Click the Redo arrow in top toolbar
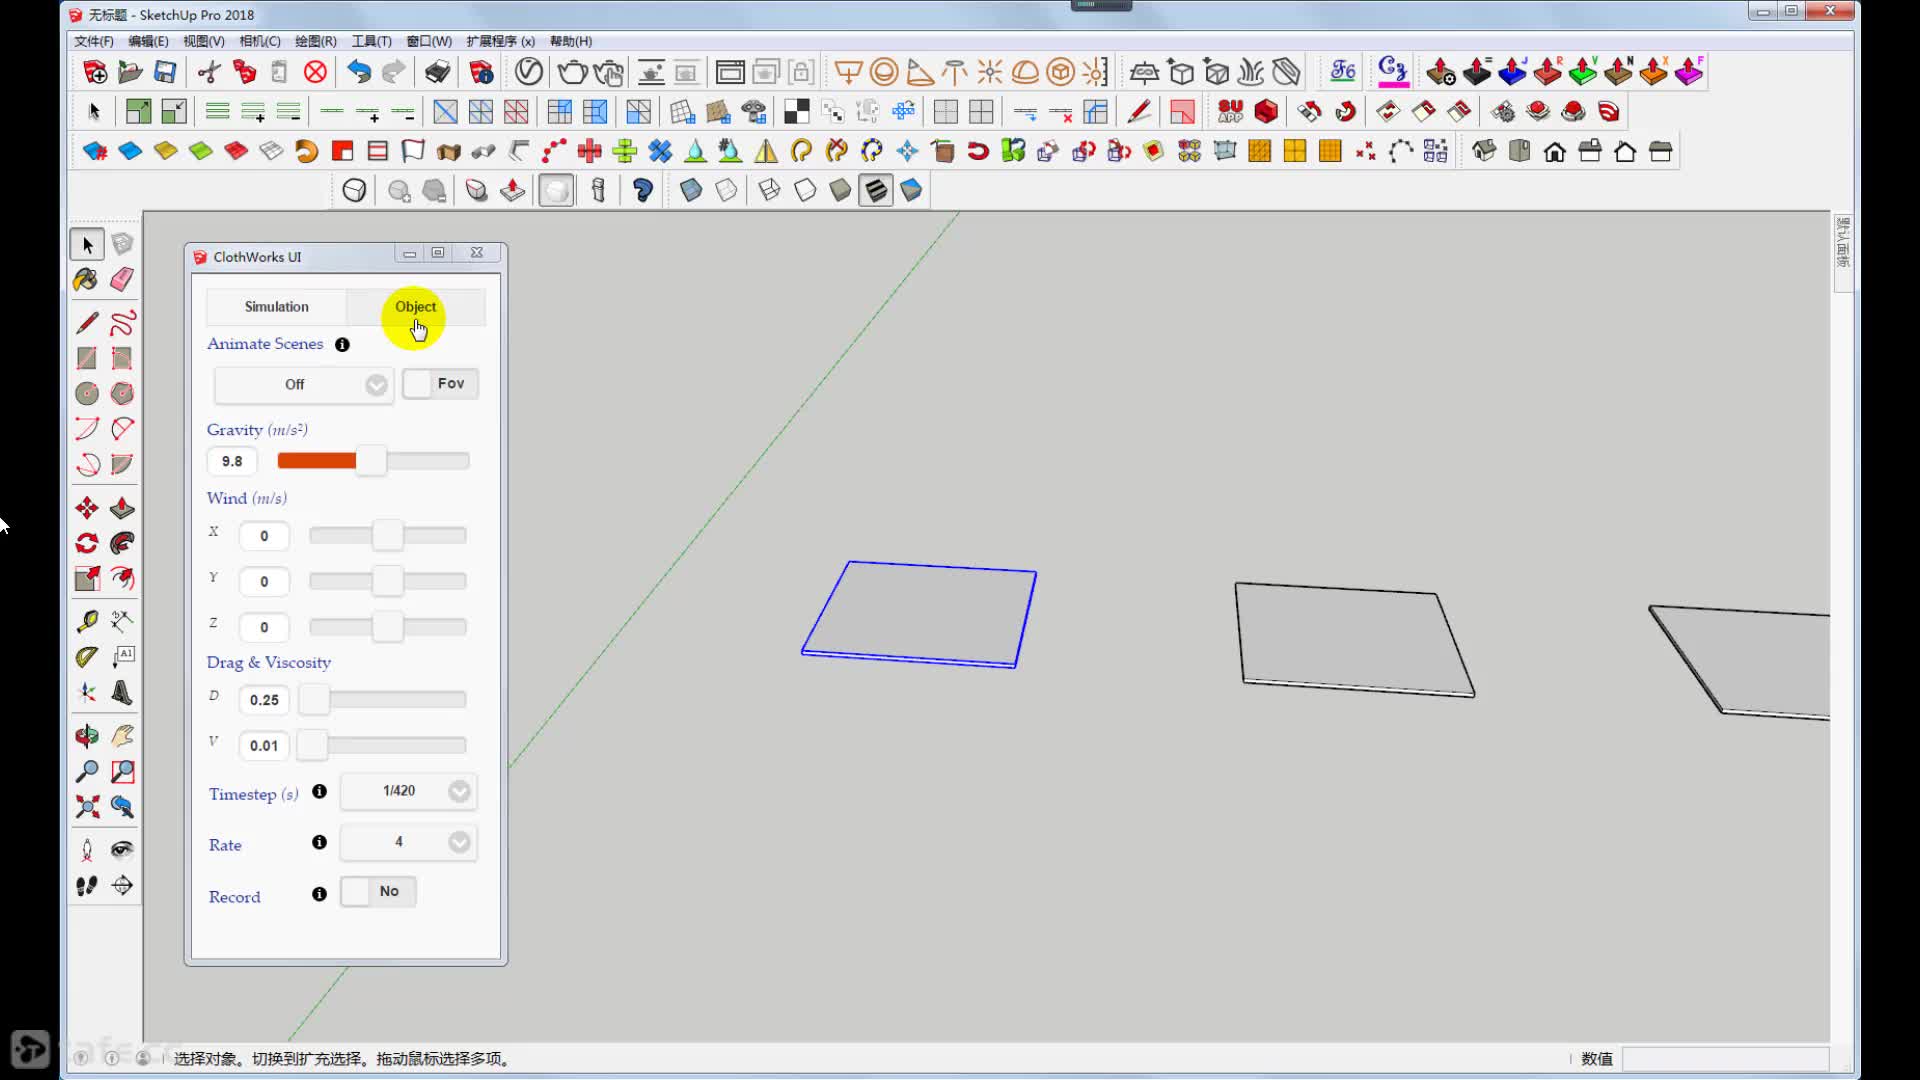This screenshot has width=1920, height=1080. pos(394,72)
